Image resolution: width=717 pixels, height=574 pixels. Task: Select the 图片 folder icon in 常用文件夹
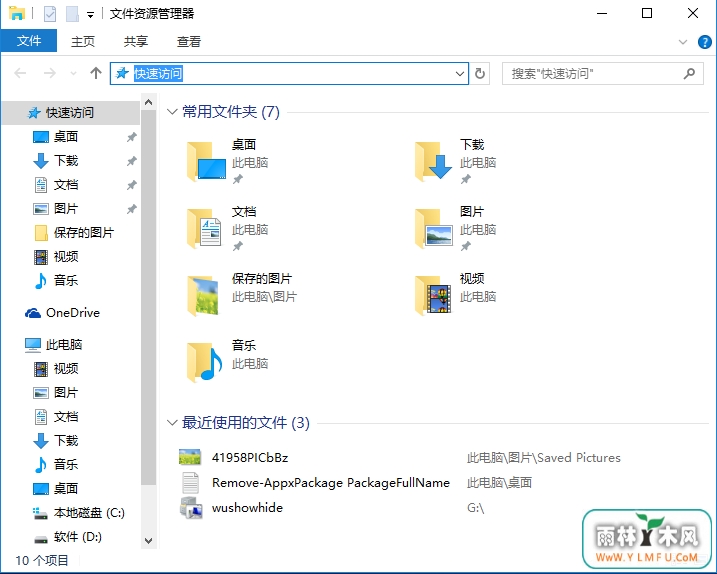click(433, 228)
